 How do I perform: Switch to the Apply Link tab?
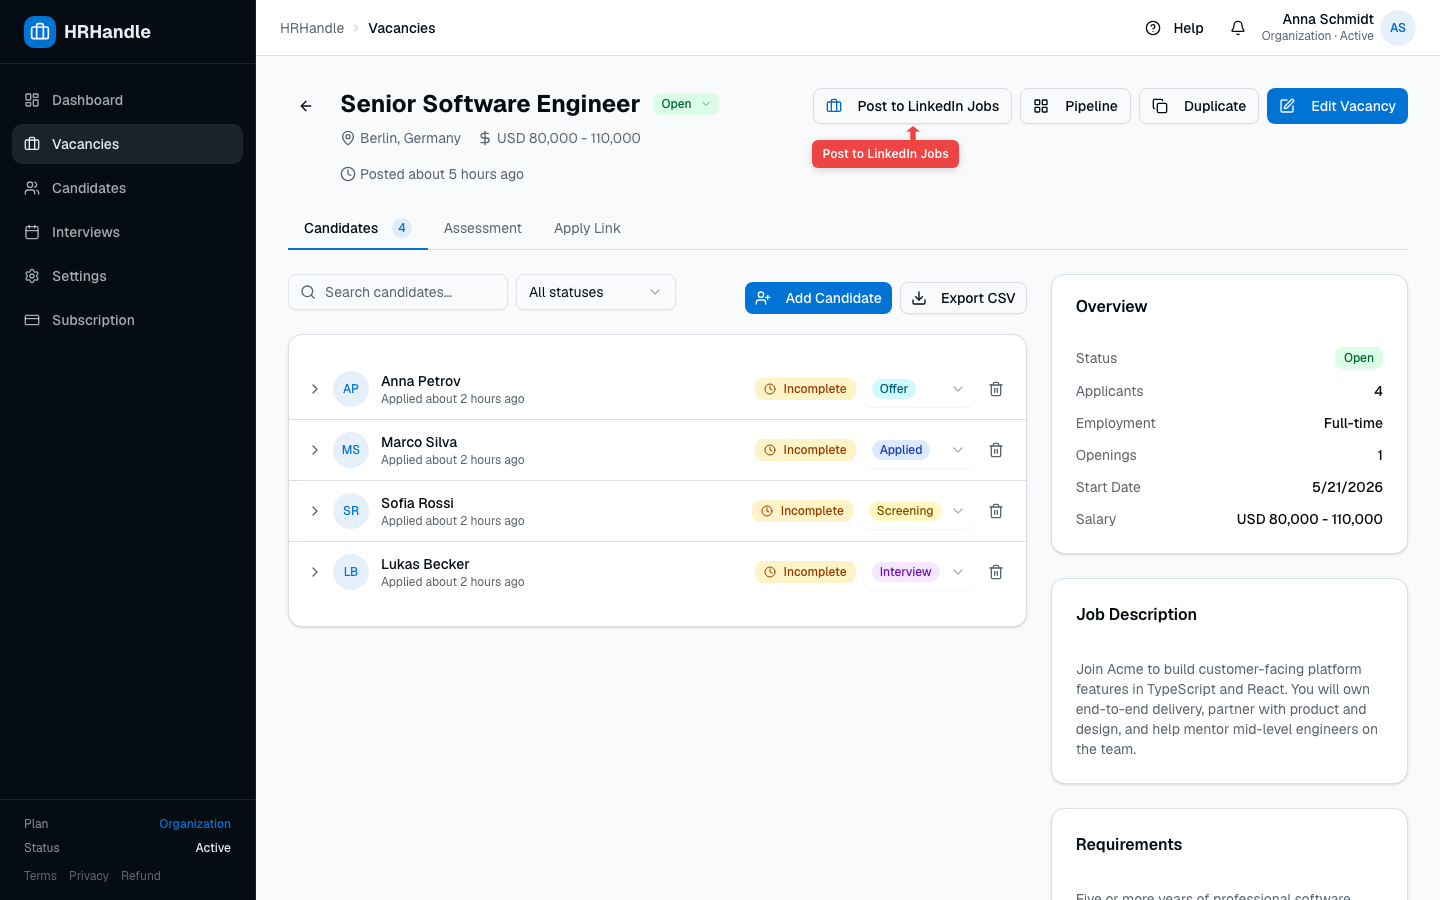[587, 228]
